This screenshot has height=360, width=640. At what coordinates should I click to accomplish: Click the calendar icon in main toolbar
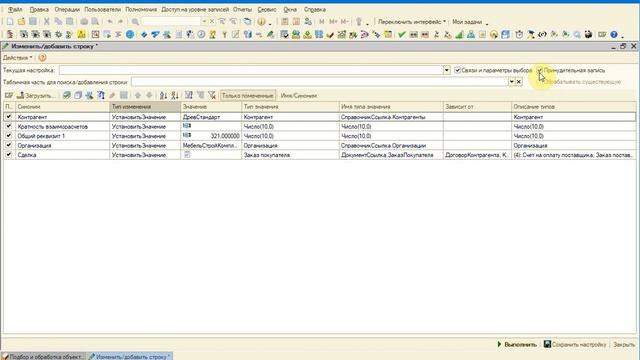(296, 22)
